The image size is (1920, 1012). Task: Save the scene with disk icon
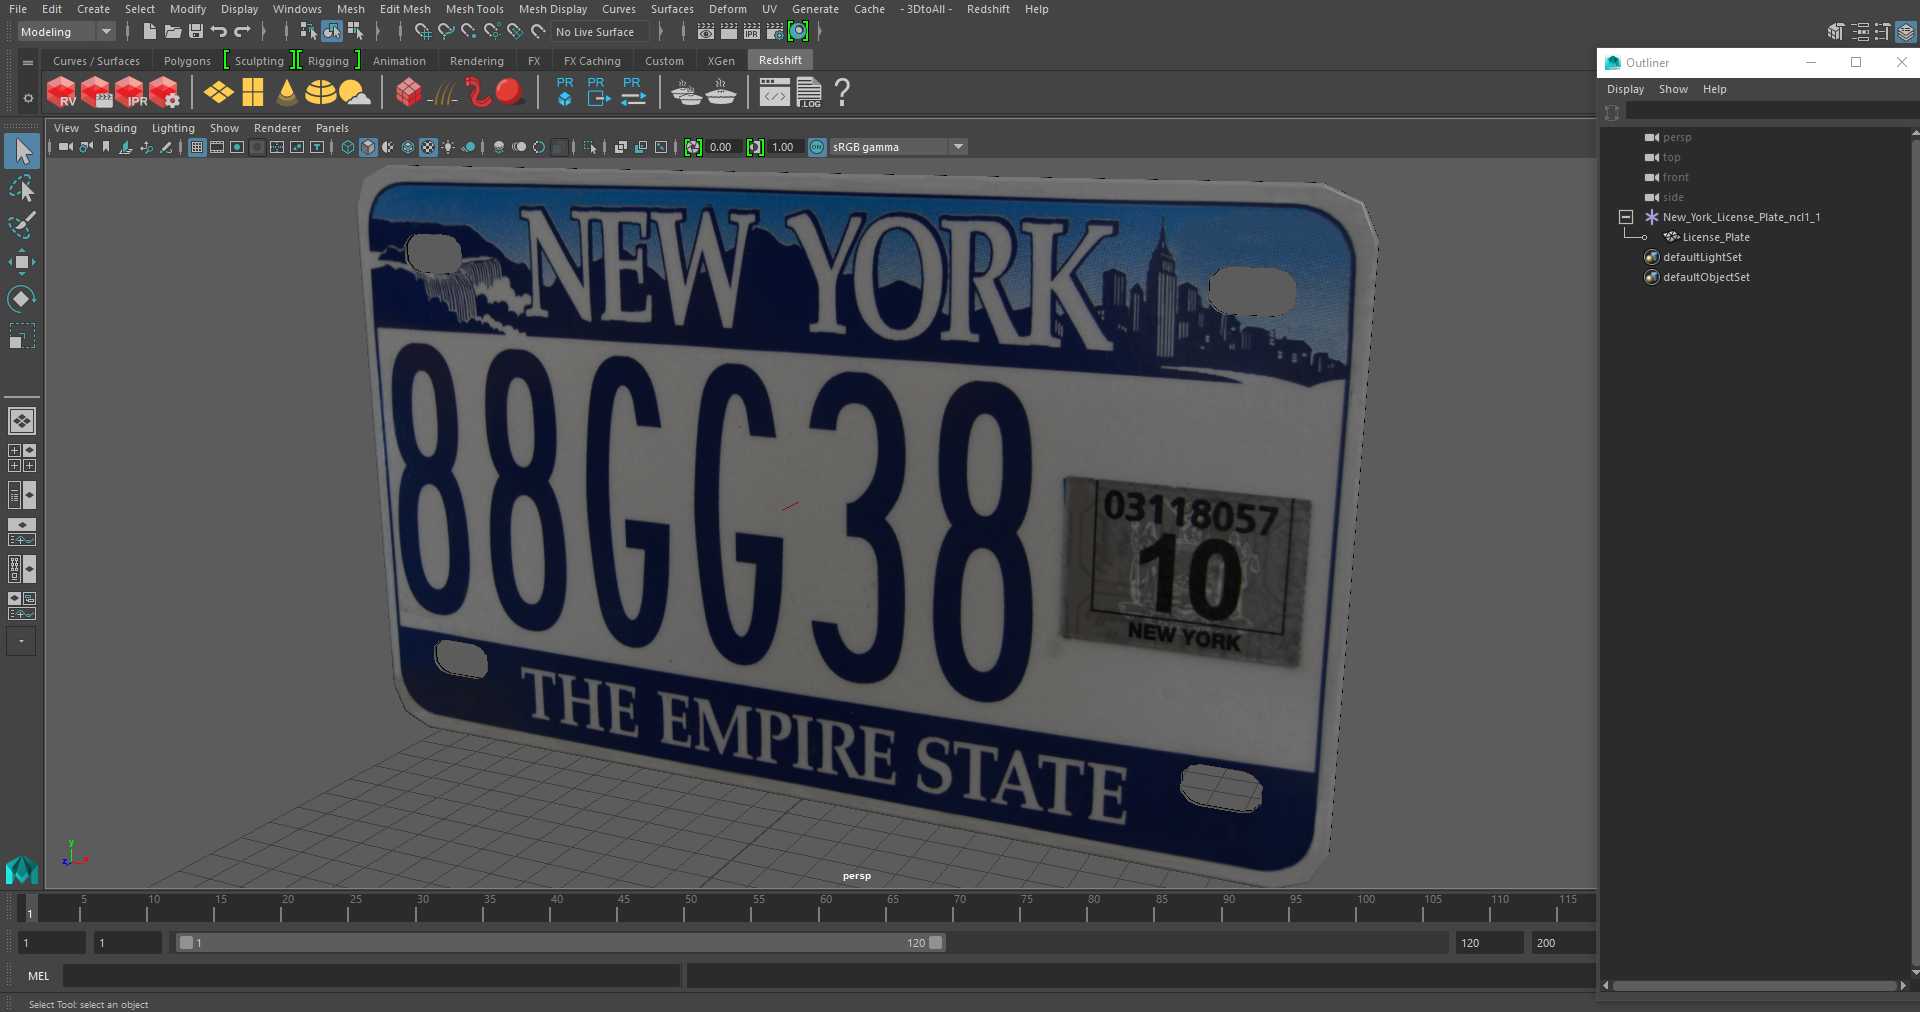tap(196, 32)
